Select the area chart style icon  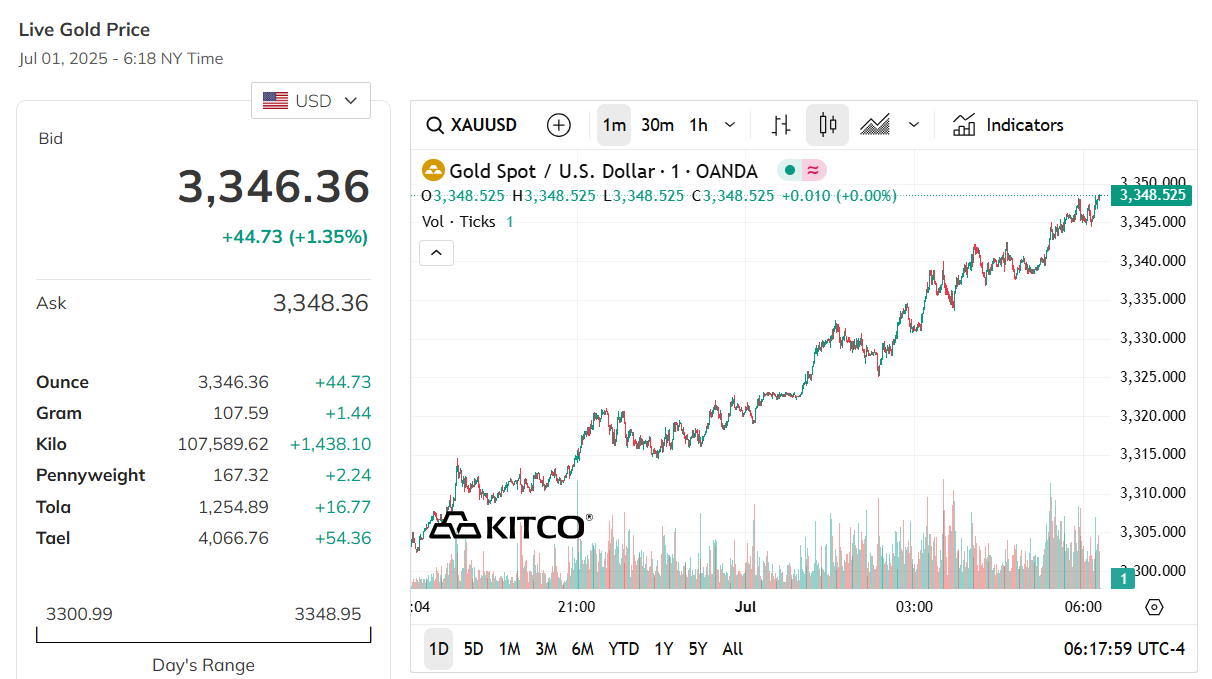point(875,125)
